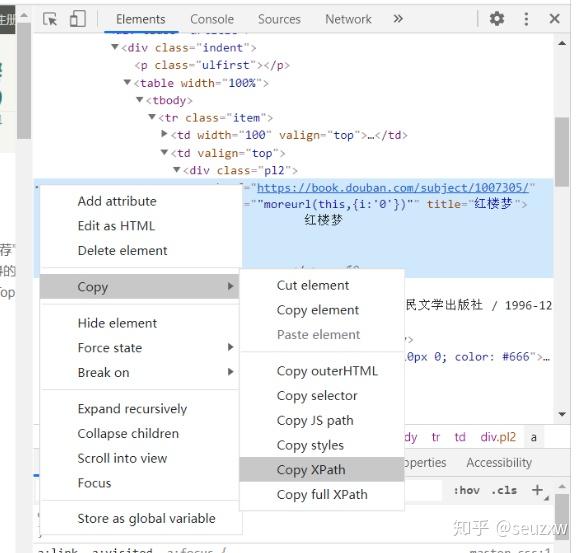Open the Force state submenu
Screen dimensions: 584x553
tap(139, 348)
